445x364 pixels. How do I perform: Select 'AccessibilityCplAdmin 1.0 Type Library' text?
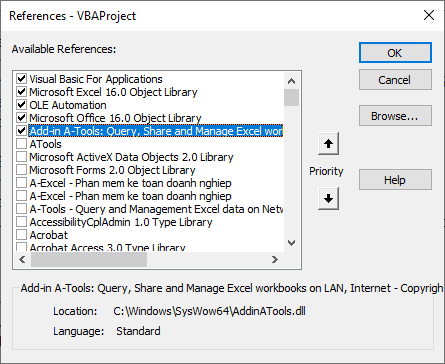point(121,222)
